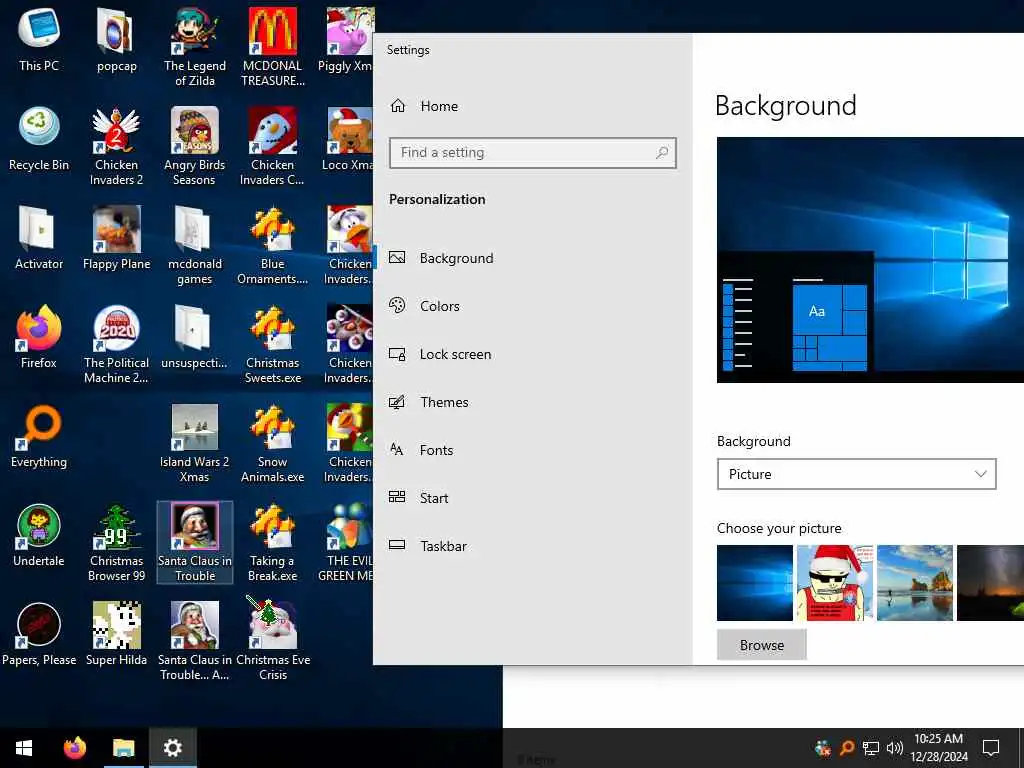Click the Find a setting search box

tap(532, 153)
